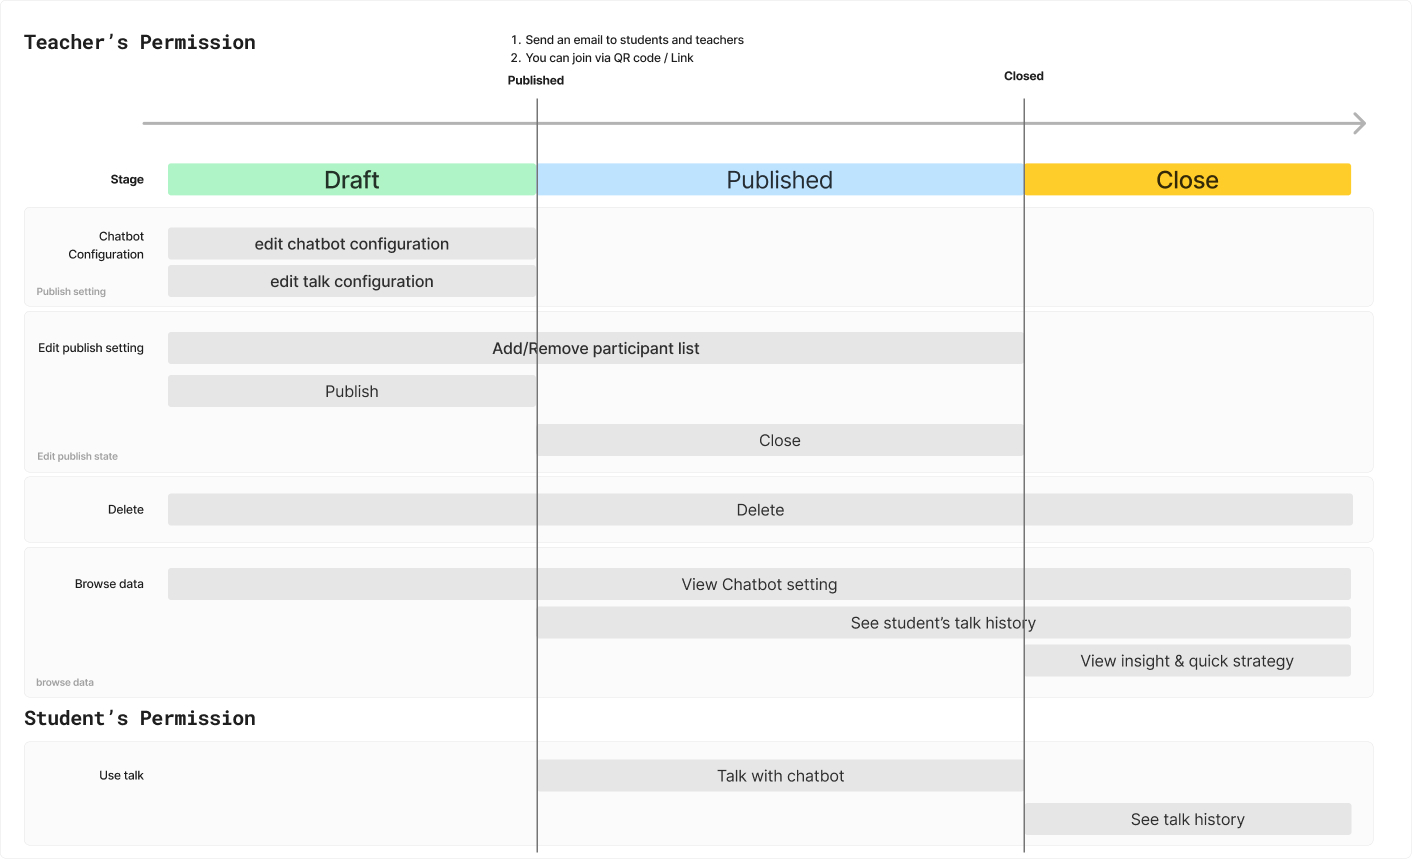This screenshot has width=1412, height=859.
Task: Open View insight & quick strategy bar
Action: click(x=1187, y=661)
